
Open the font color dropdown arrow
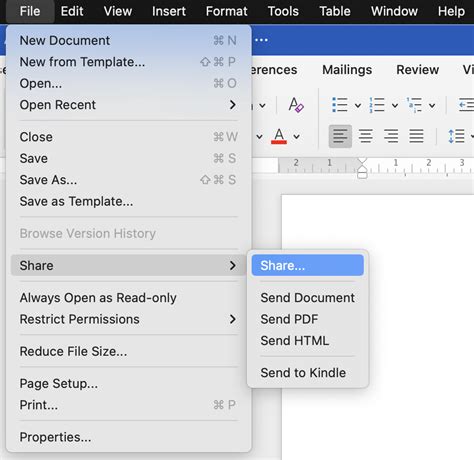(296, 136)
